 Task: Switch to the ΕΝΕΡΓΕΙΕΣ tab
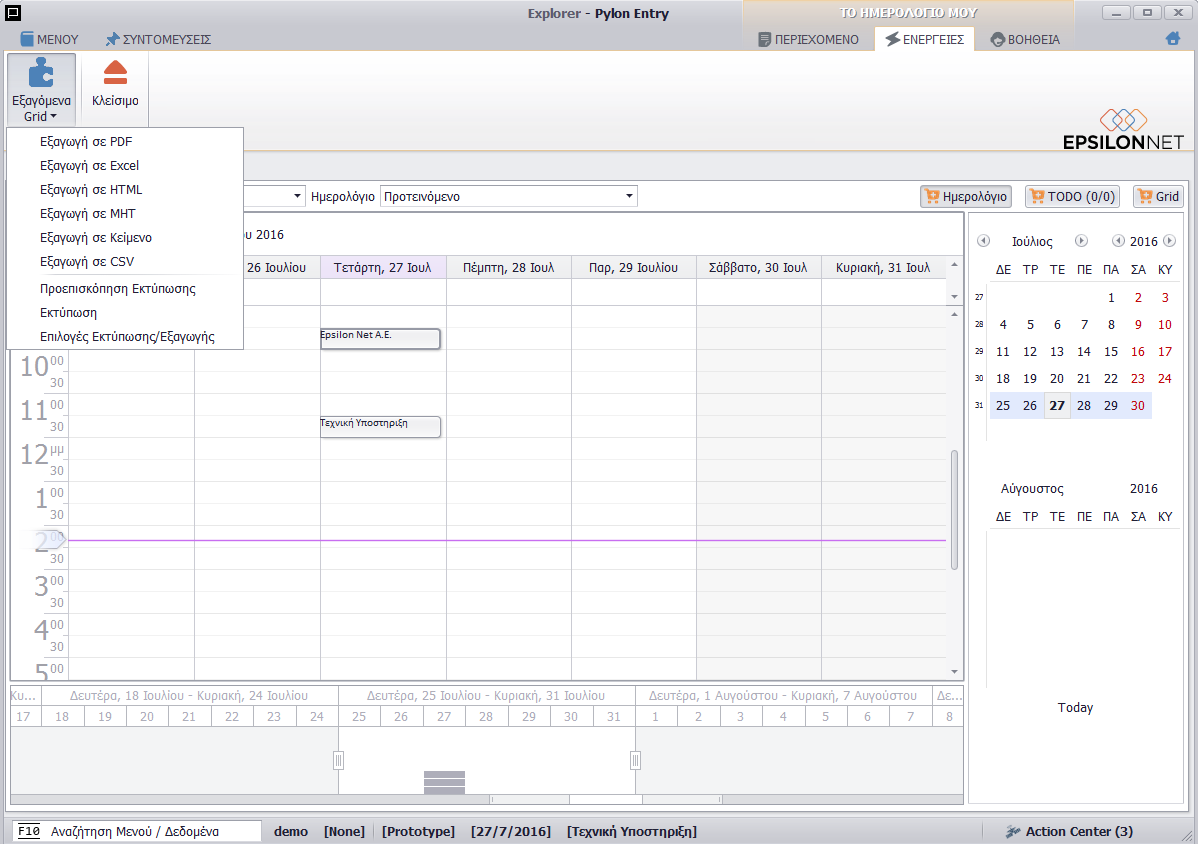point(924,39)
